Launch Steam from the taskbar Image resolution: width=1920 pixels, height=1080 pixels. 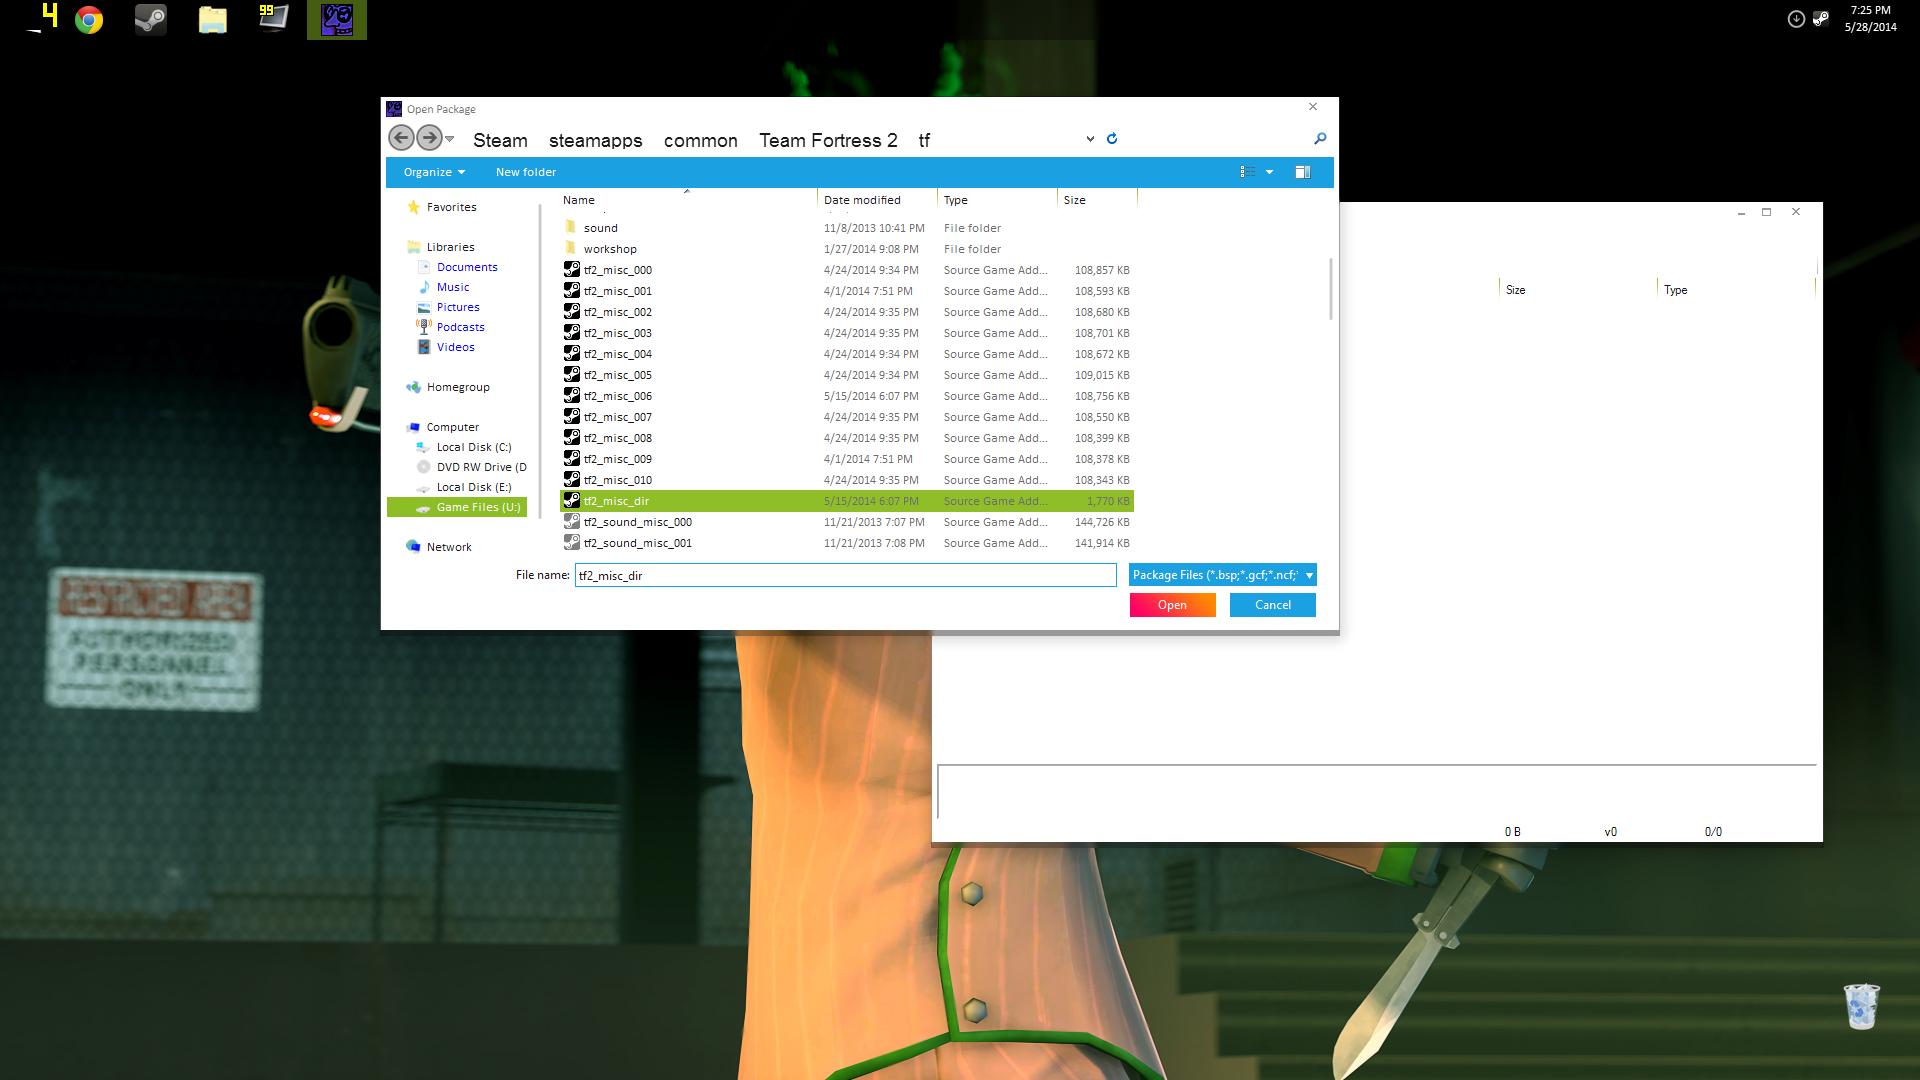[151, 20]
